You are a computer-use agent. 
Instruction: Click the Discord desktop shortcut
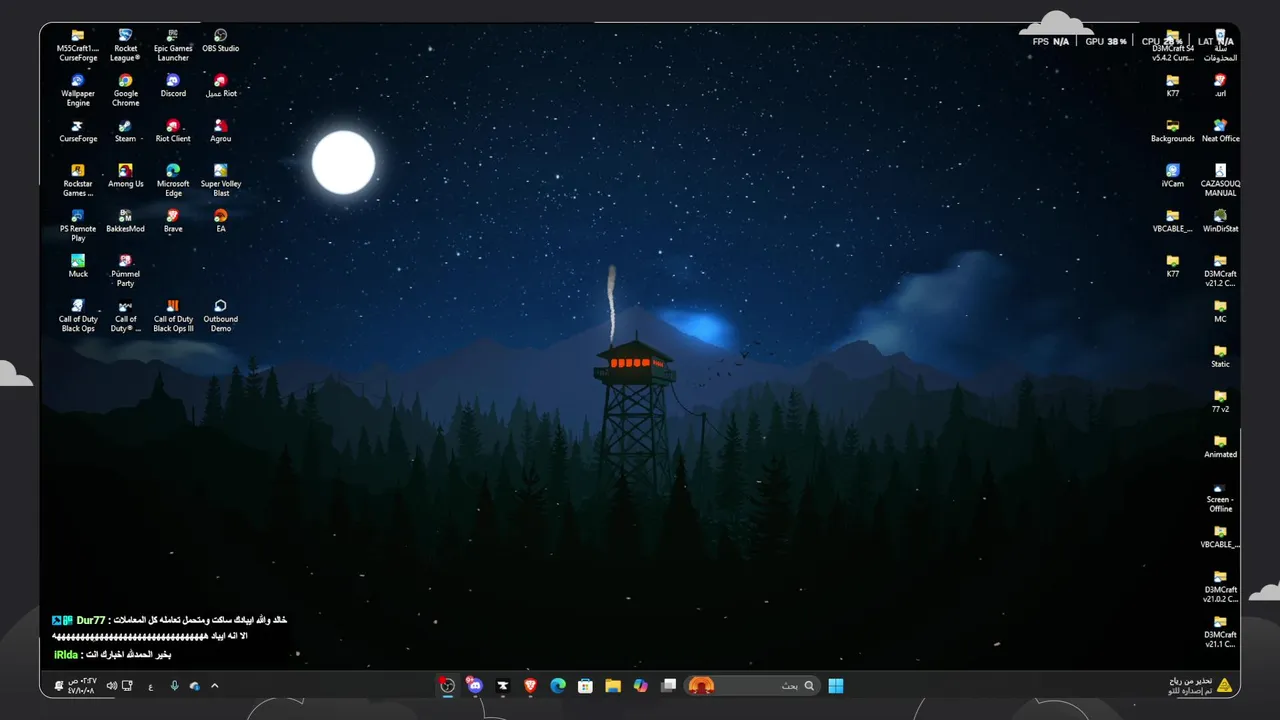tap(173, 86)
